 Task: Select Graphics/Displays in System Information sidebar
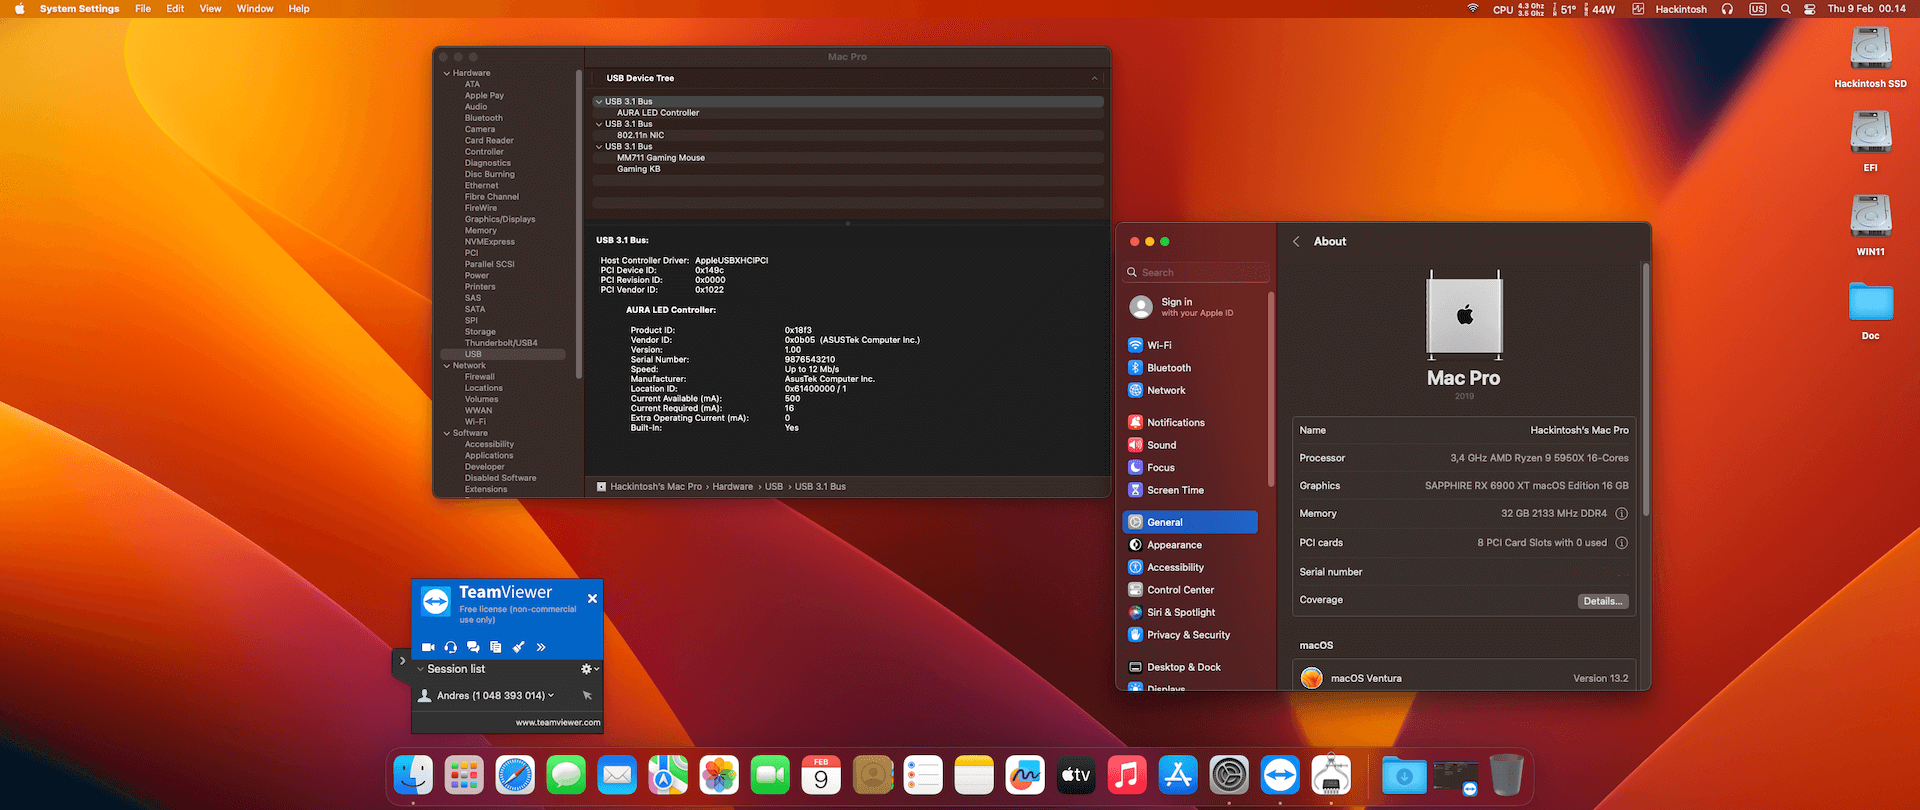(x=500, y=219)
